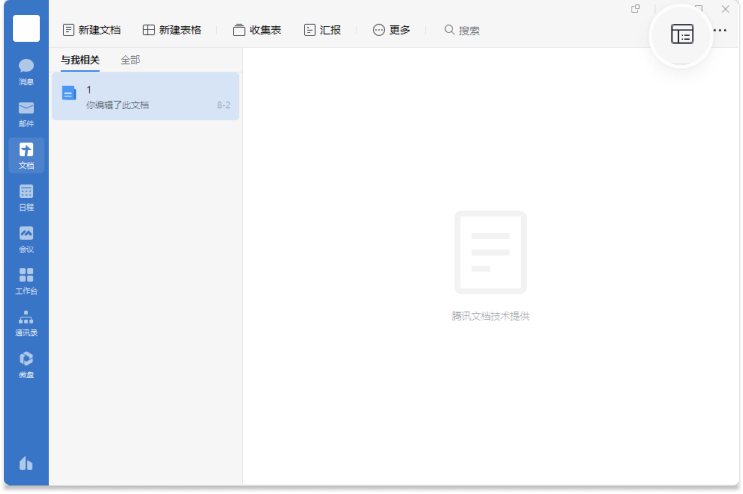This screenshot has width=743, height=494.
Task: Open the Workbench (工作台) sidebar icon
Action: click(26, 281)
